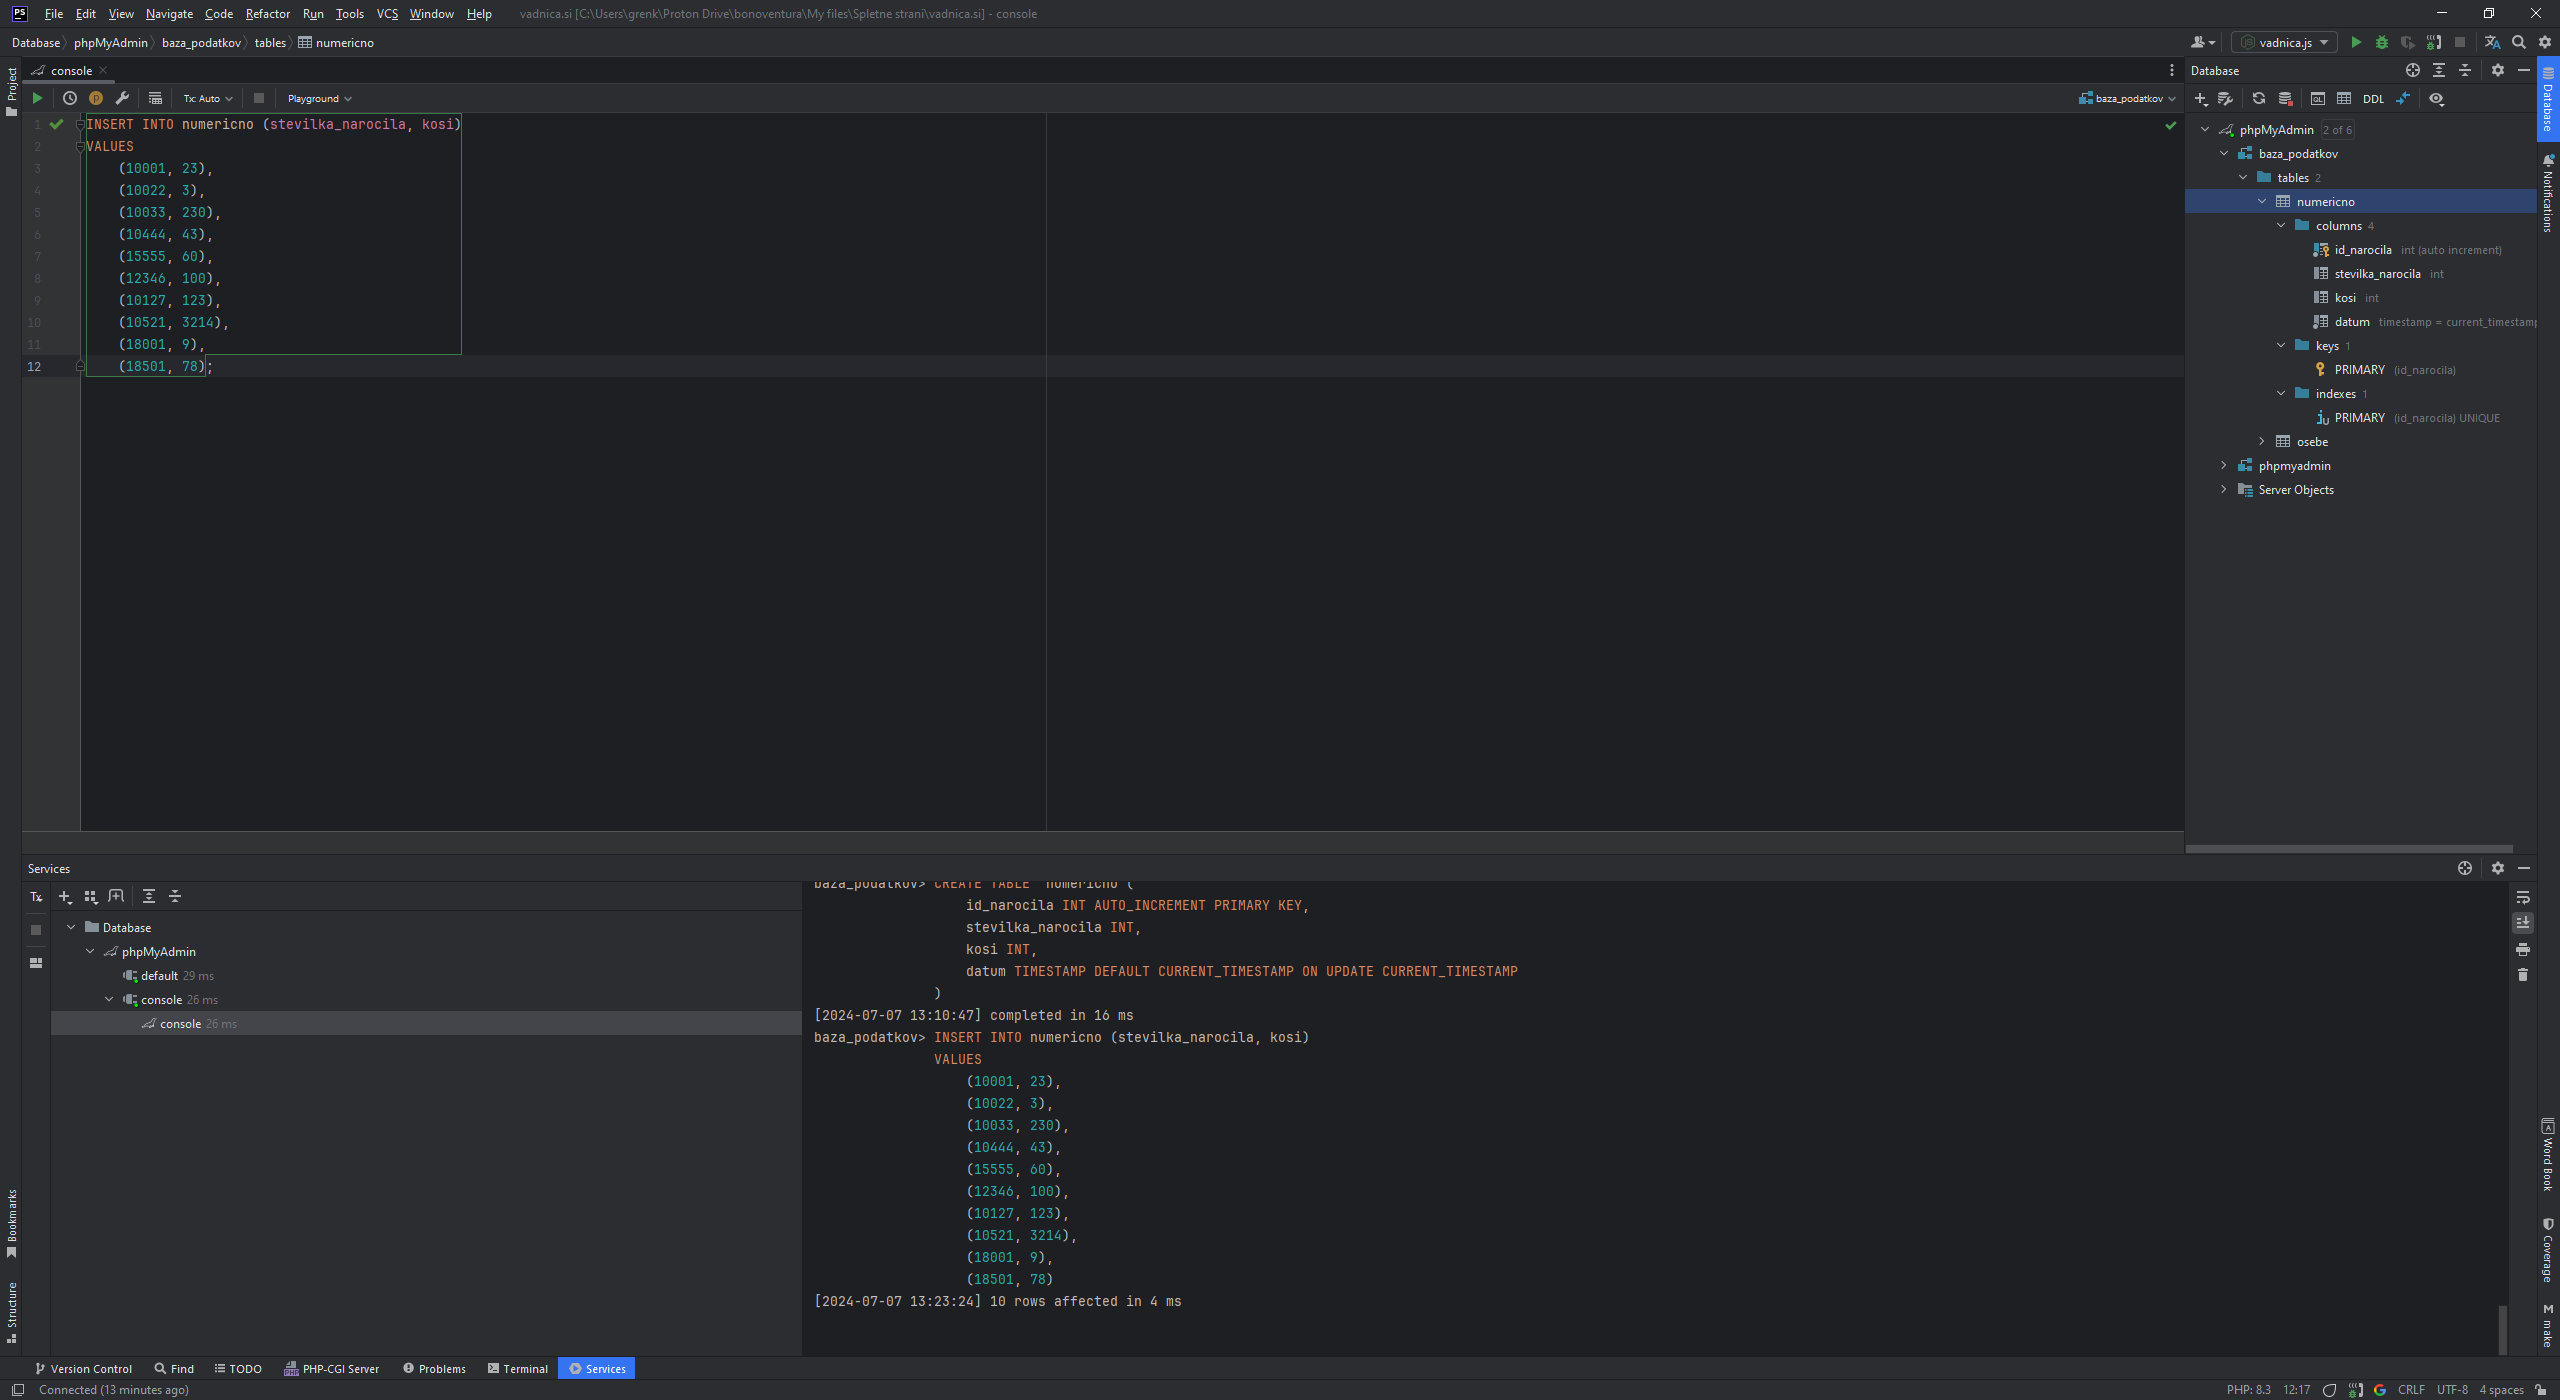Run the SQL query with Execute
Viewport: 2560px width, 1400px height.
coord(37,98)
